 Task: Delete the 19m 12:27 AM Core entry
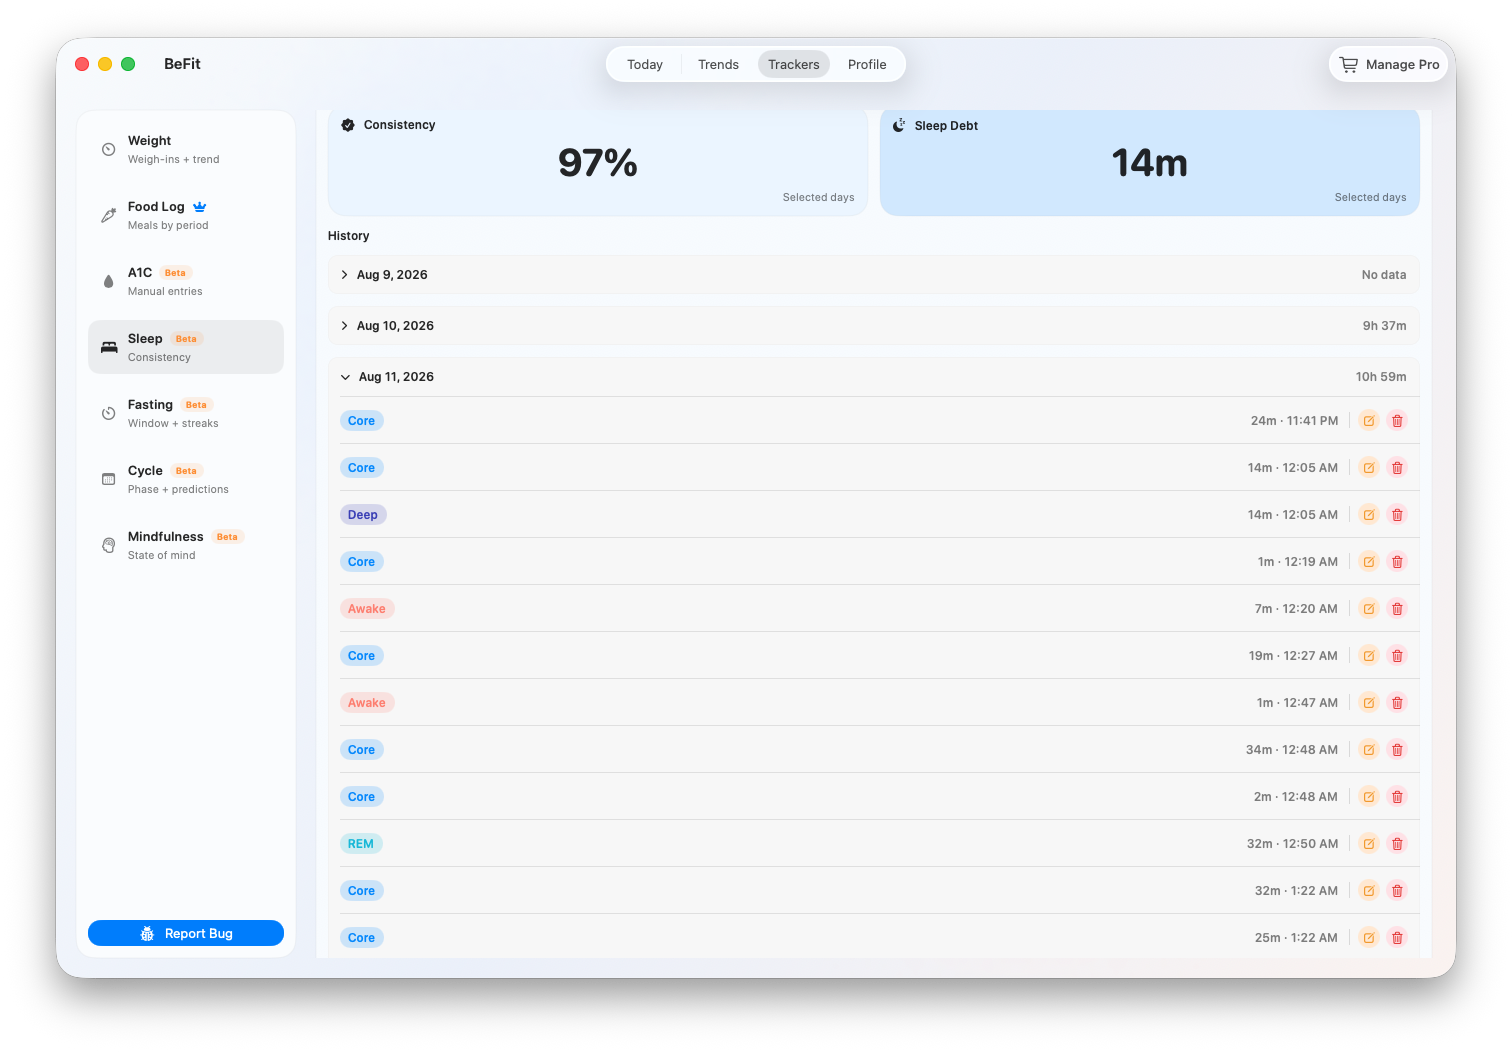1398,656
